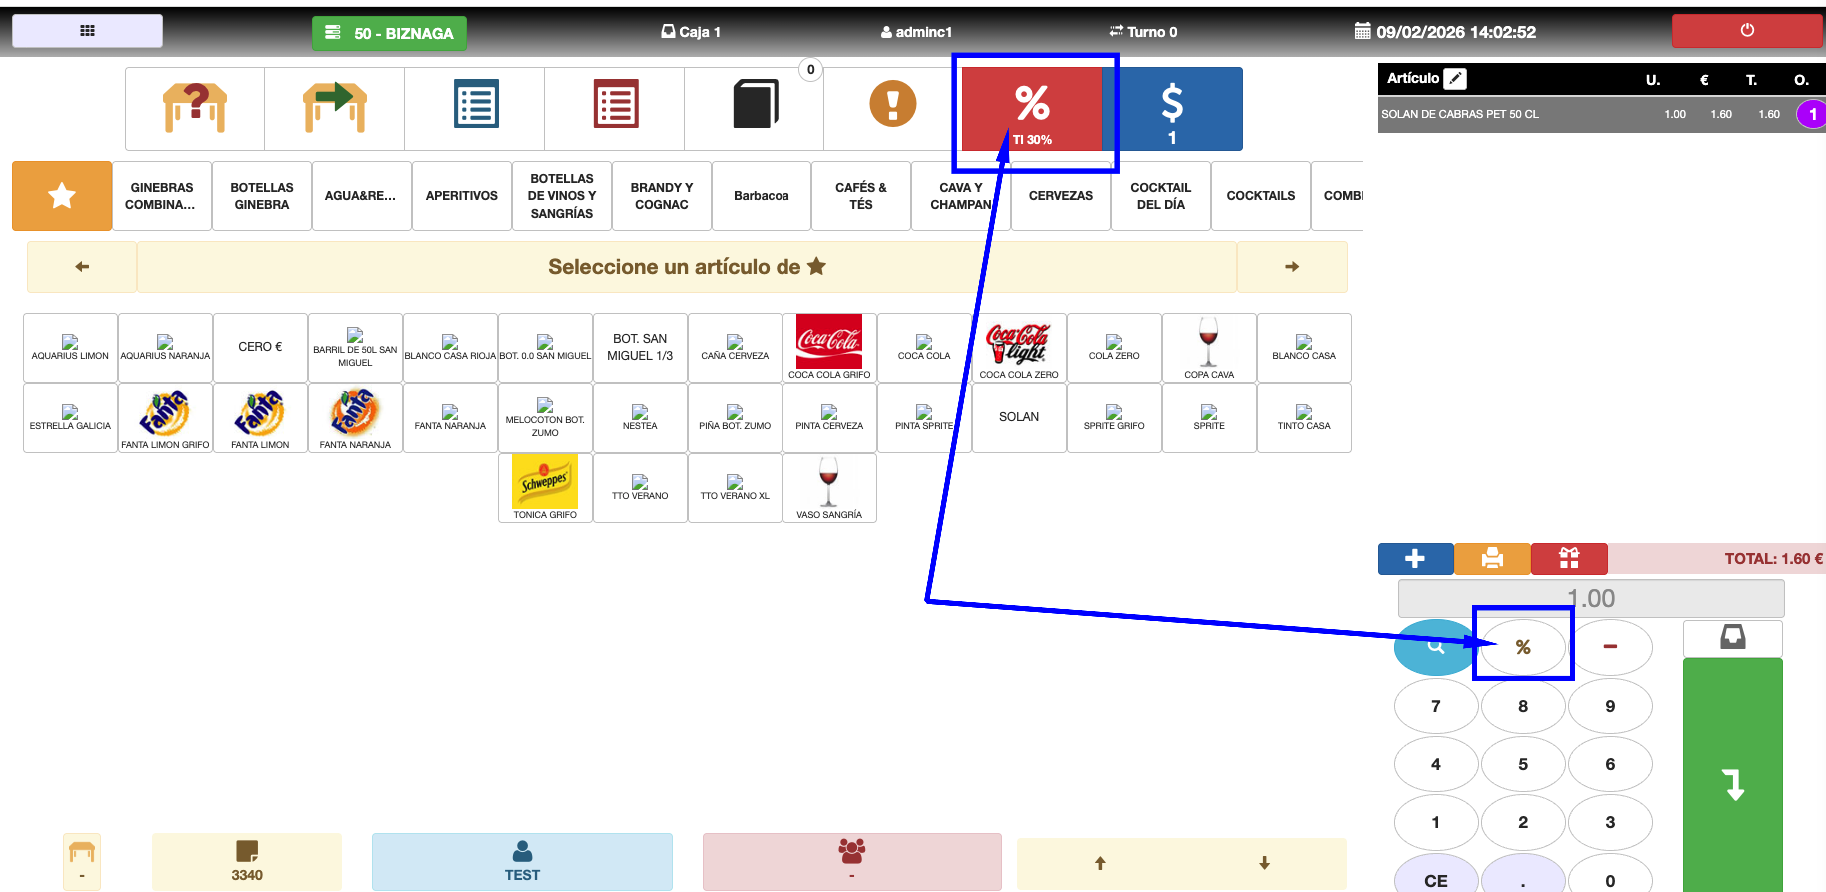Select the favorites star category tab
The width and height of the screenshot is (1826, 892).
coord(62,196)
